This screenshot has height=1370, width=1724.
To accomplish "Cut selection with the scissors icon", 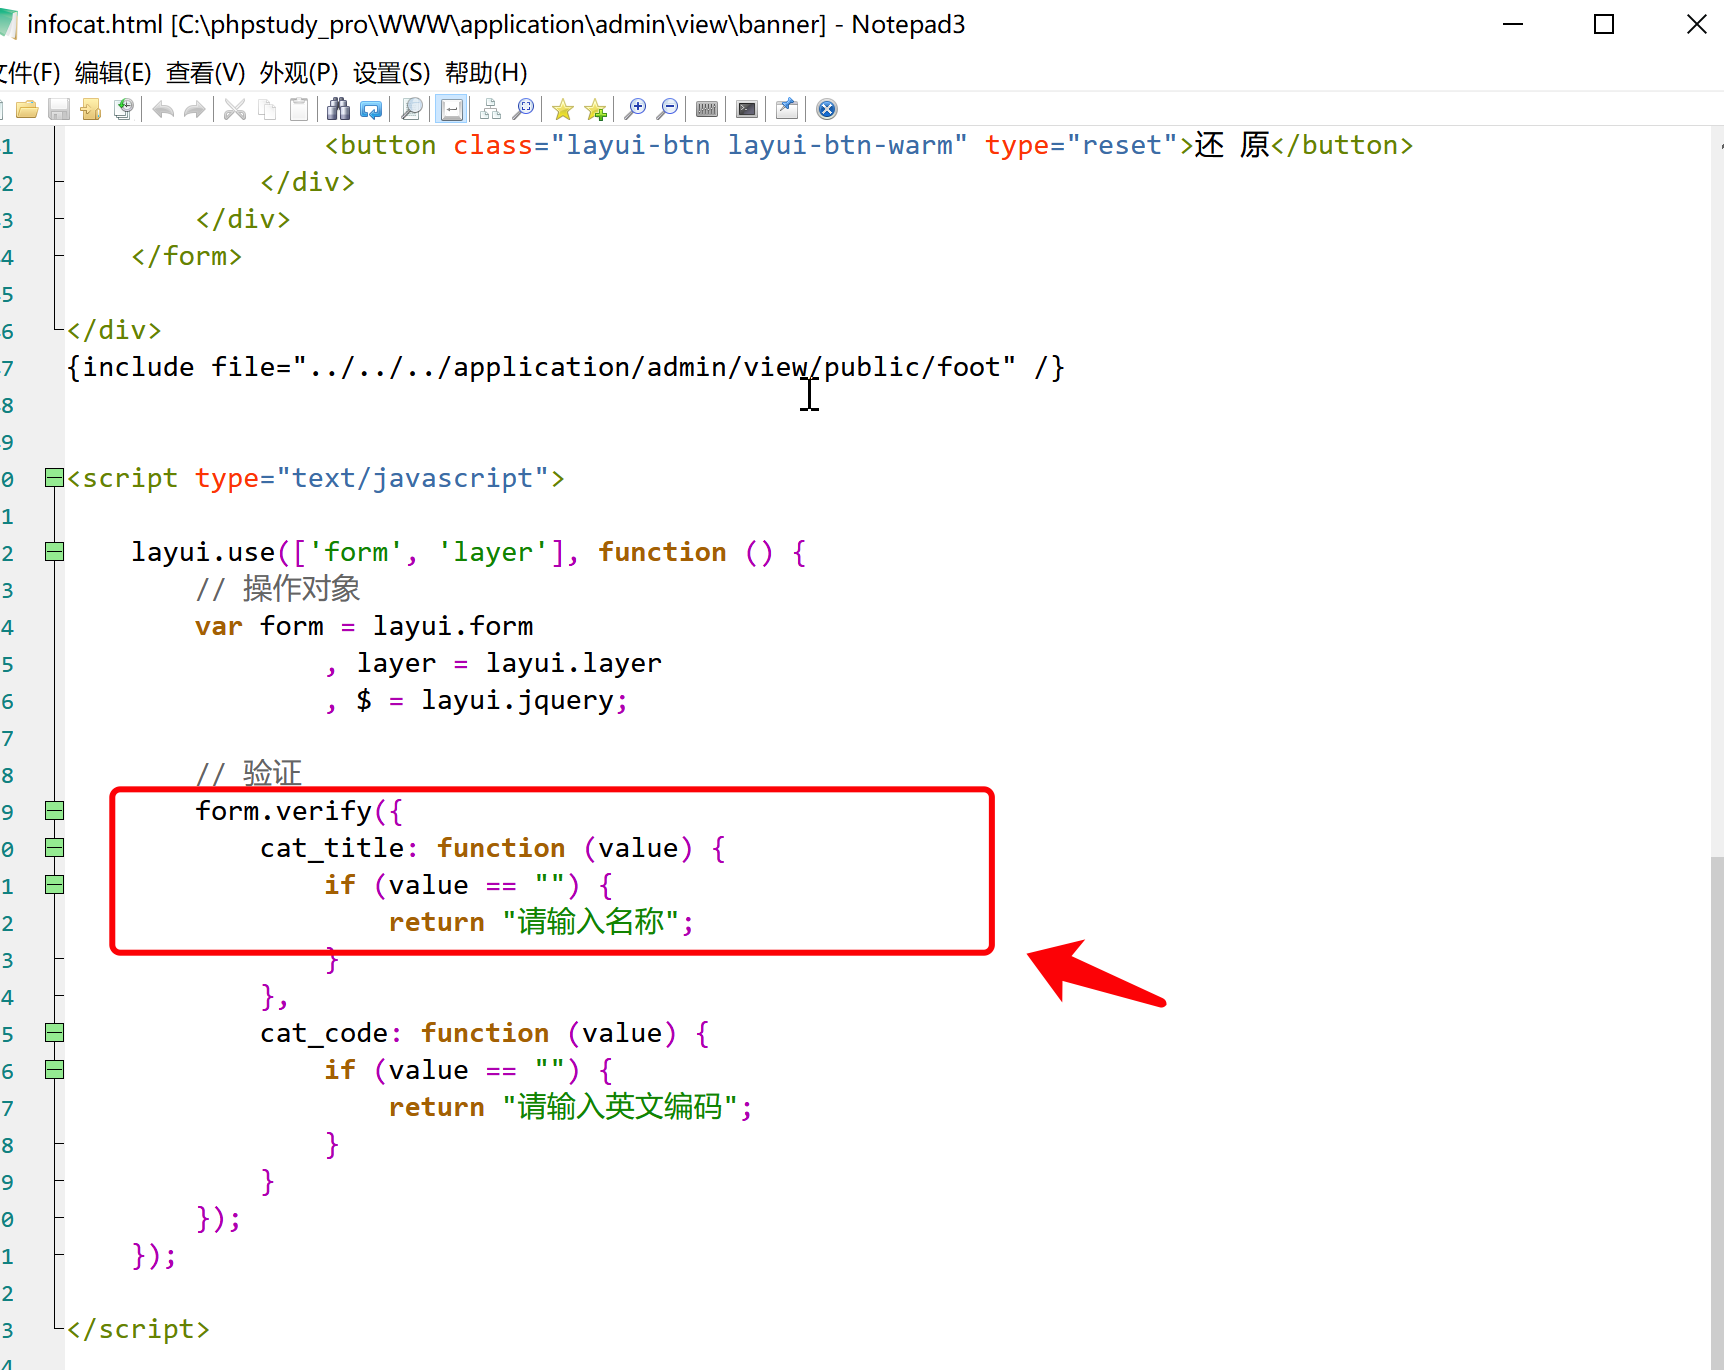I will [x=235, y=109].
